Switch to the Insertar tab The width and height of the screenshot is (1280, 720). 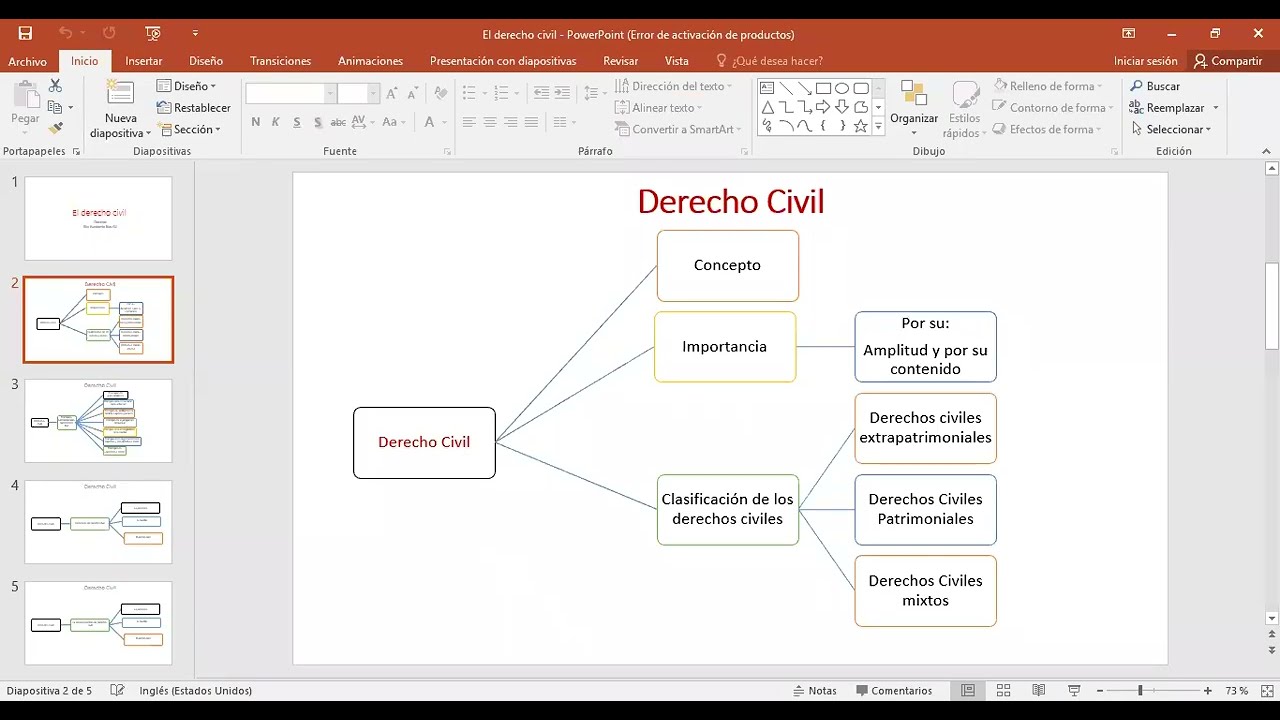(x=144, y=61)
